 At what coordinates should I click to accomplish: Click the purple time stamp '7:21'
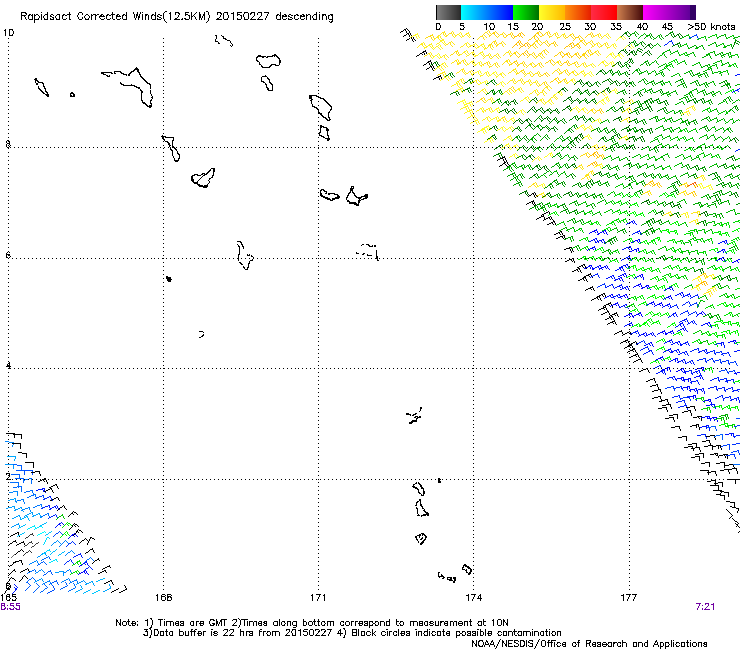coord(705,607)
